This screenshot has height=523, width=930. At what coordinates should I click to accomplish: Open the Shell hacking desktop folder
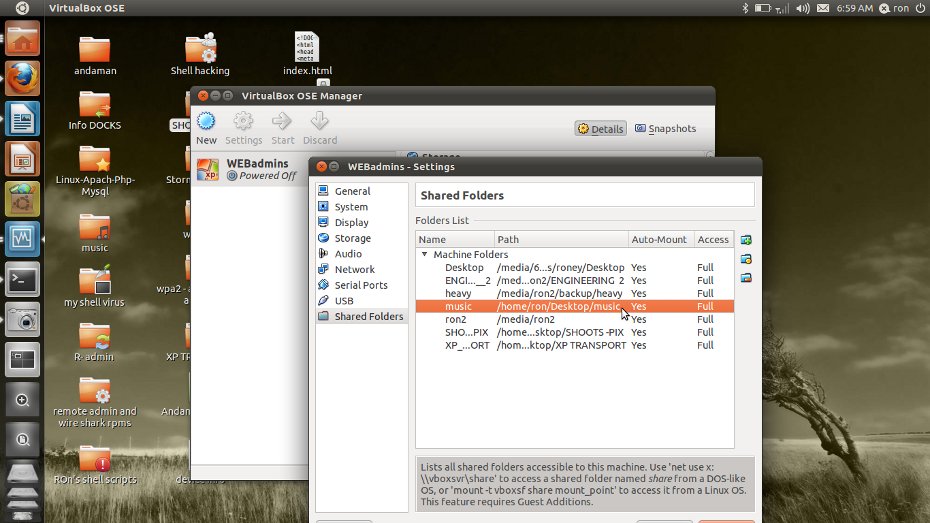[x=200, y=55]
